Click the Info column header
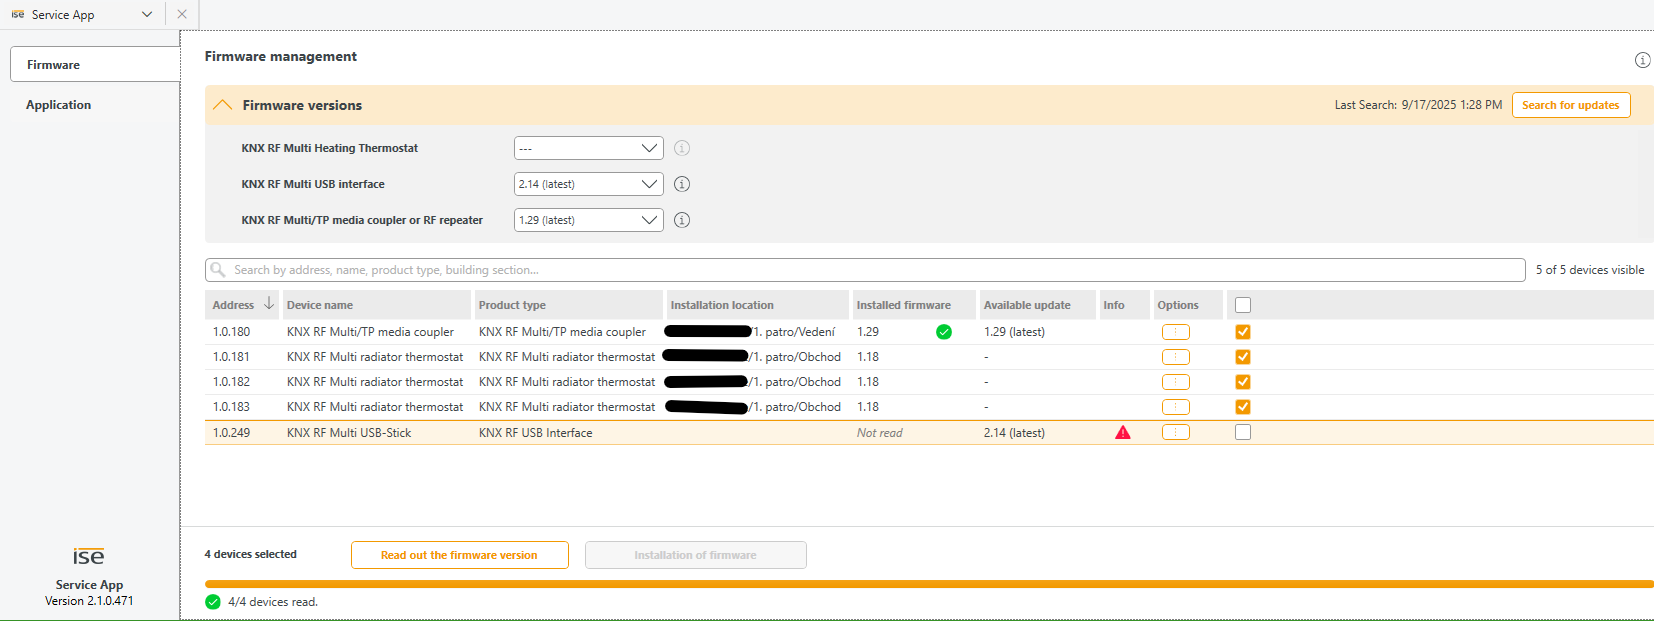The height and width of the screenshot is (621, 1654). 1125,305
